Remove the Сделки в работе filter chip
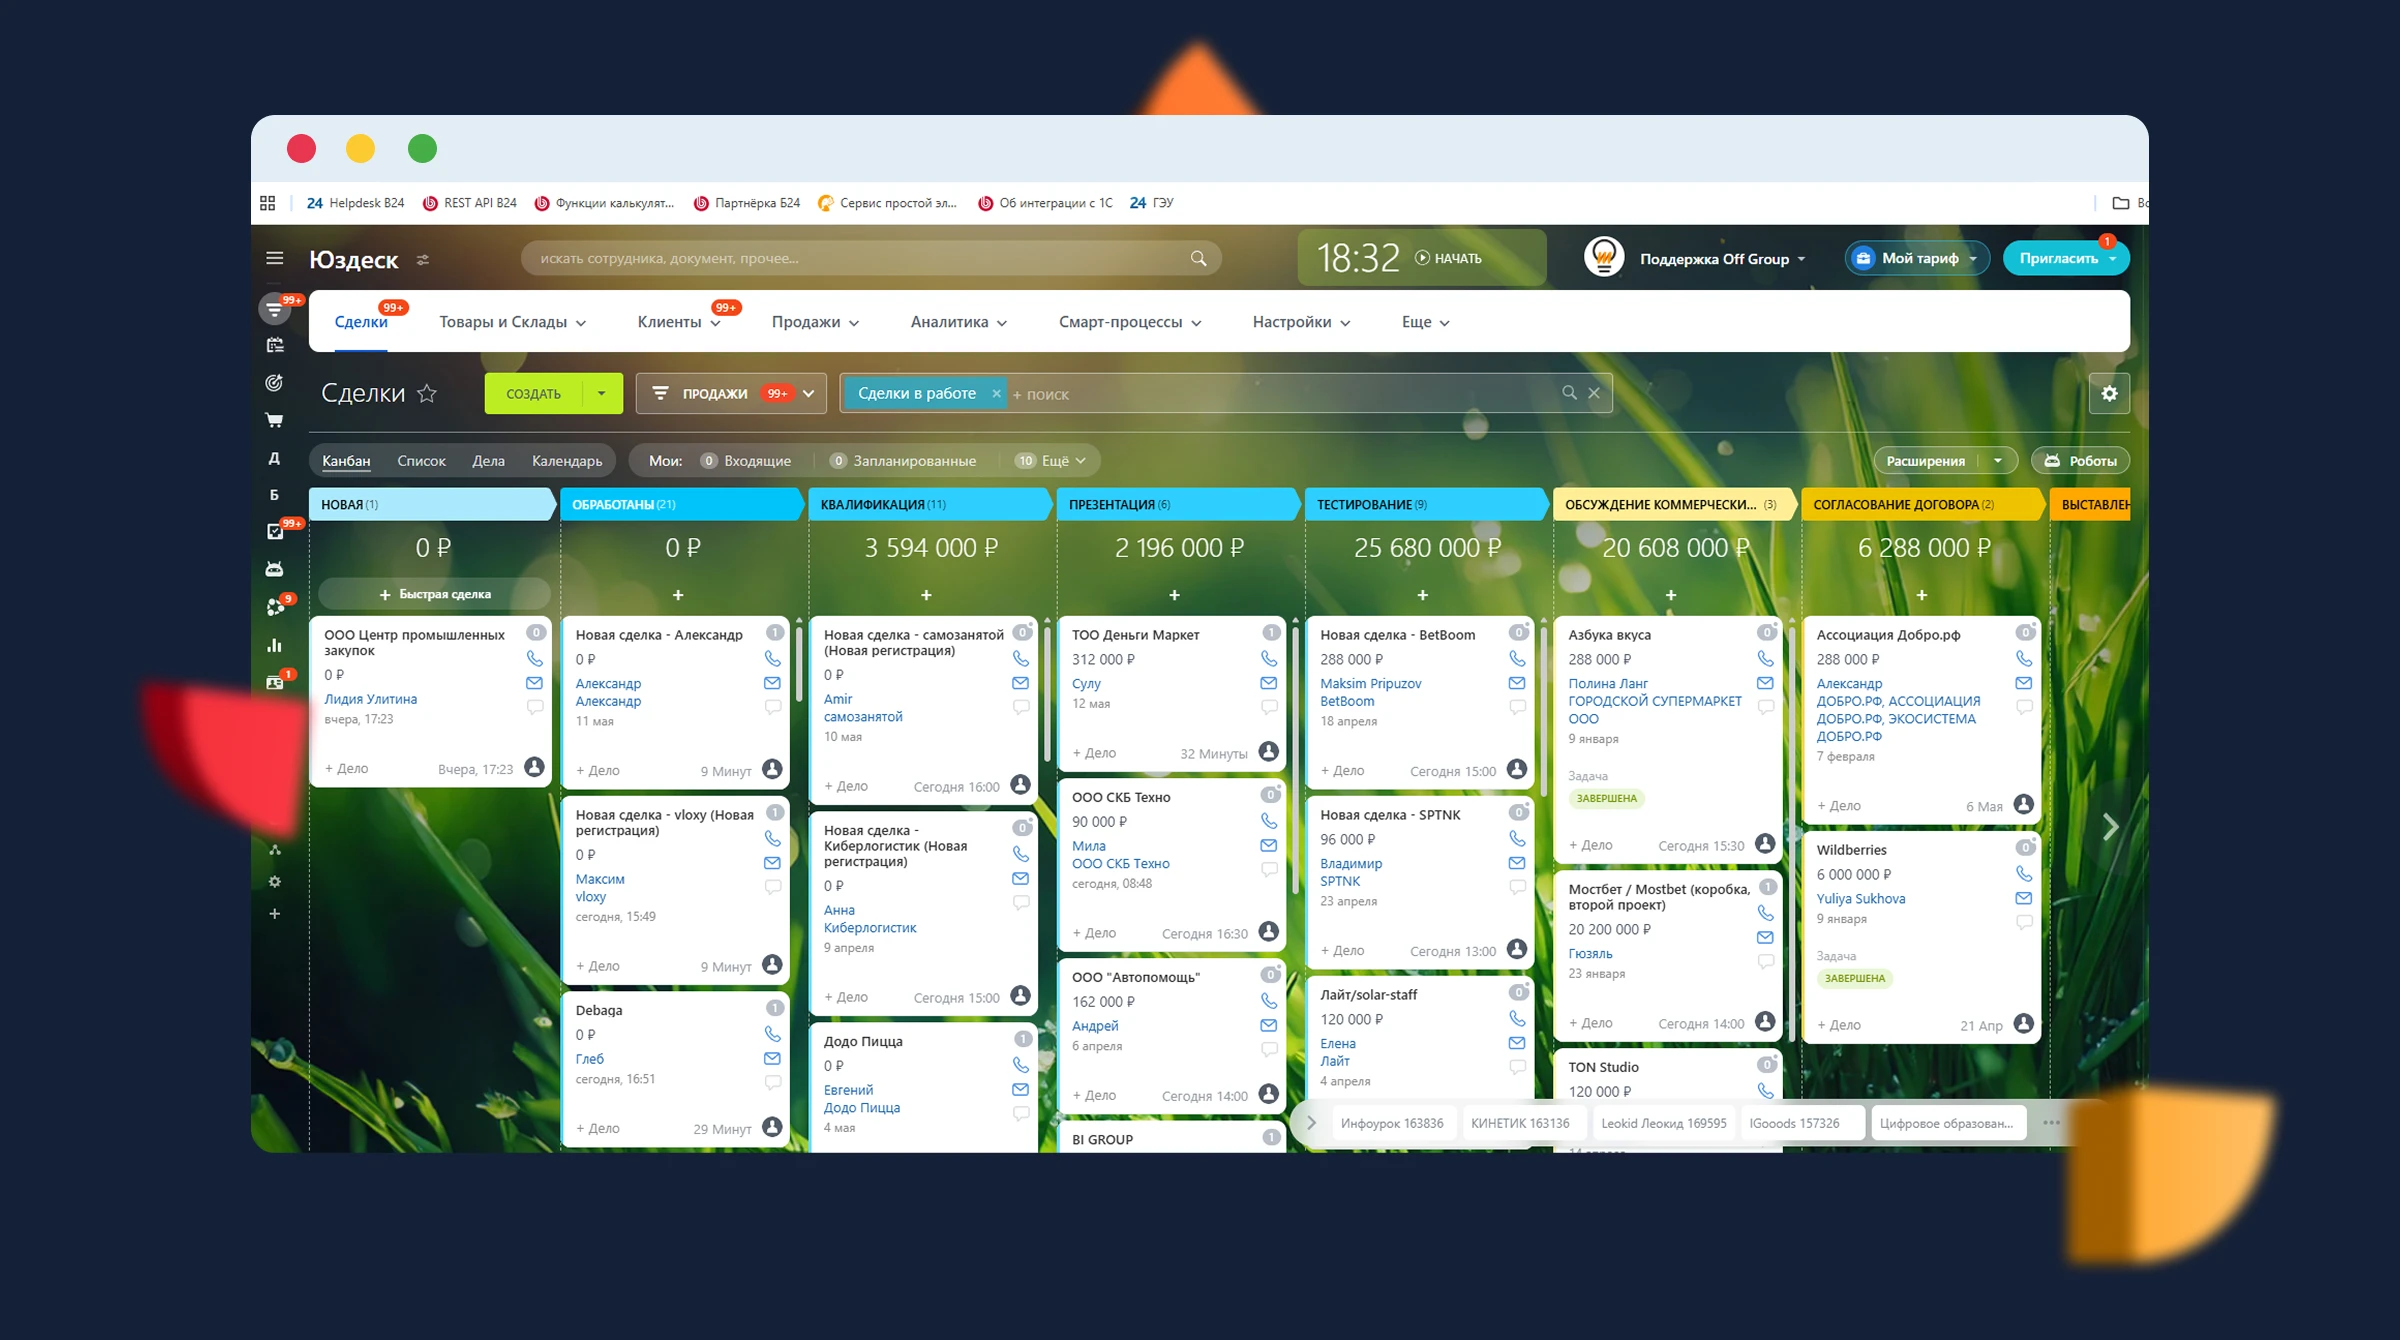This screenshot has width=2400, height=1340. tap(996, 394)
